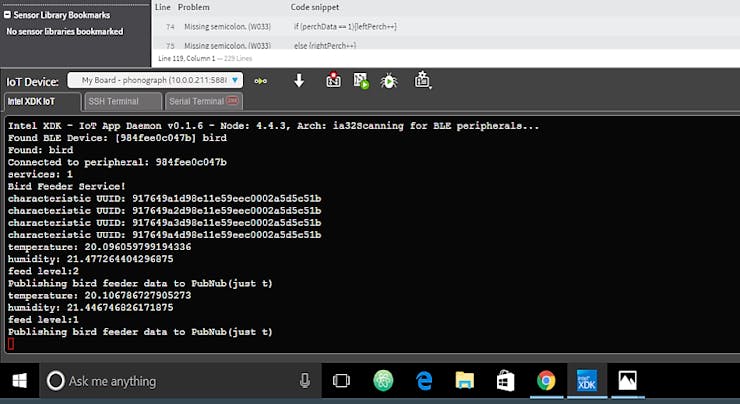The image size is (740, 404).
Task: Open the IoT Device board dropdown
Action: pos(155,80)
